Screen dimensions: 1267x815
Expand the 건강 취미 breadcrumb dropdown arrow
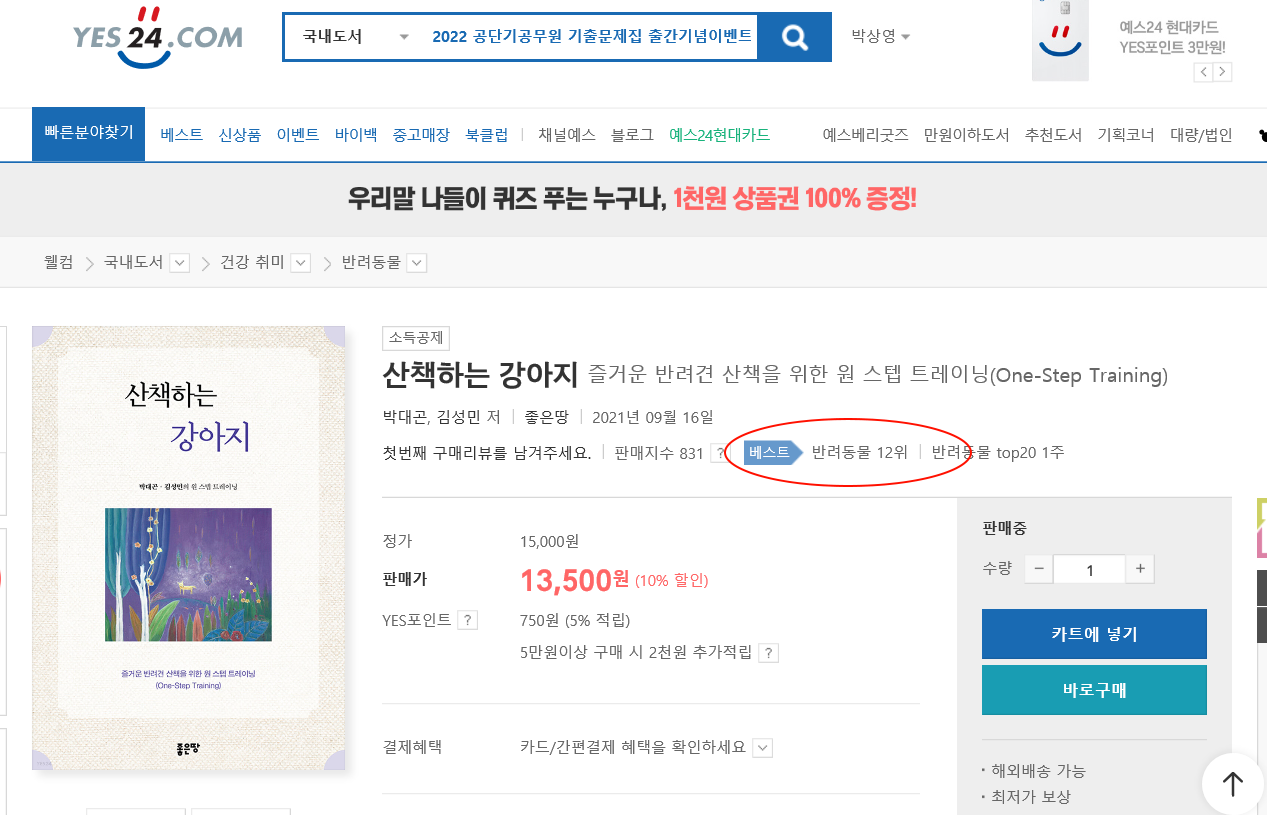300,263
